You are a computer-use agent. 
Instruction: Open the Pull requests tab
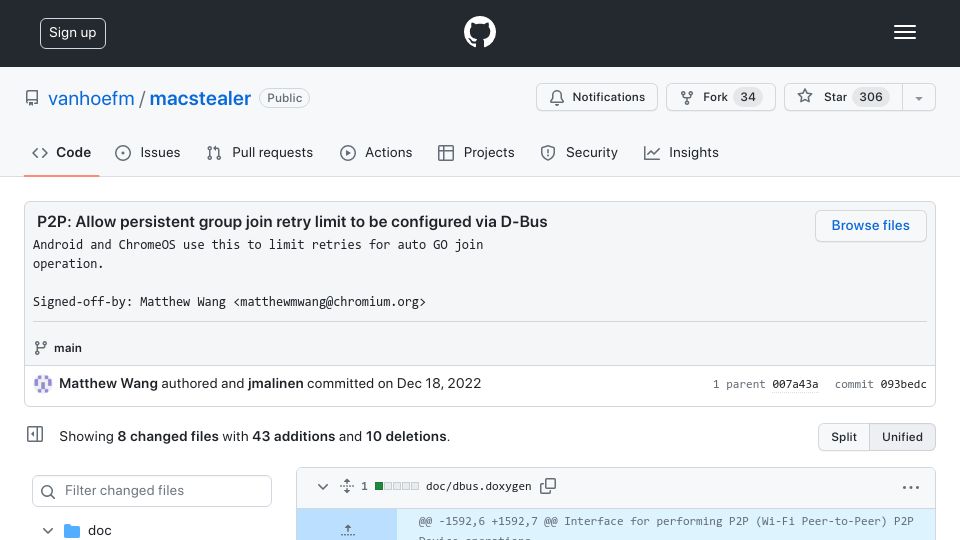(260, 152)
